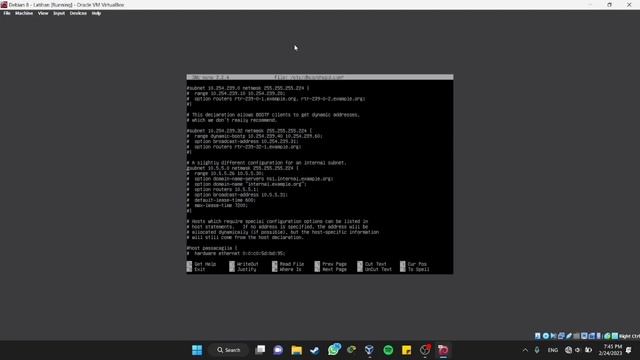
Task: Click the 'max-lease-time 7200;' line
Action: 220,205
